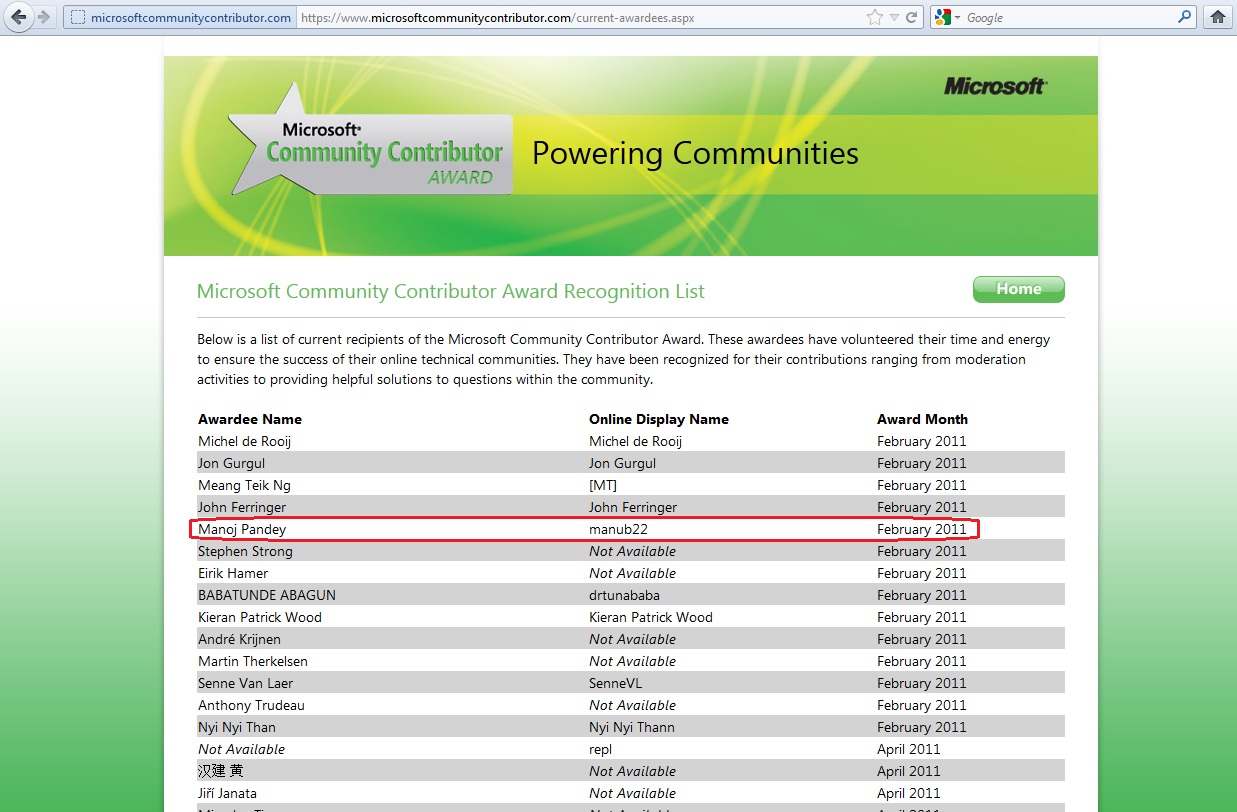Click the search magnifier icon

(x=1184, y=17)
